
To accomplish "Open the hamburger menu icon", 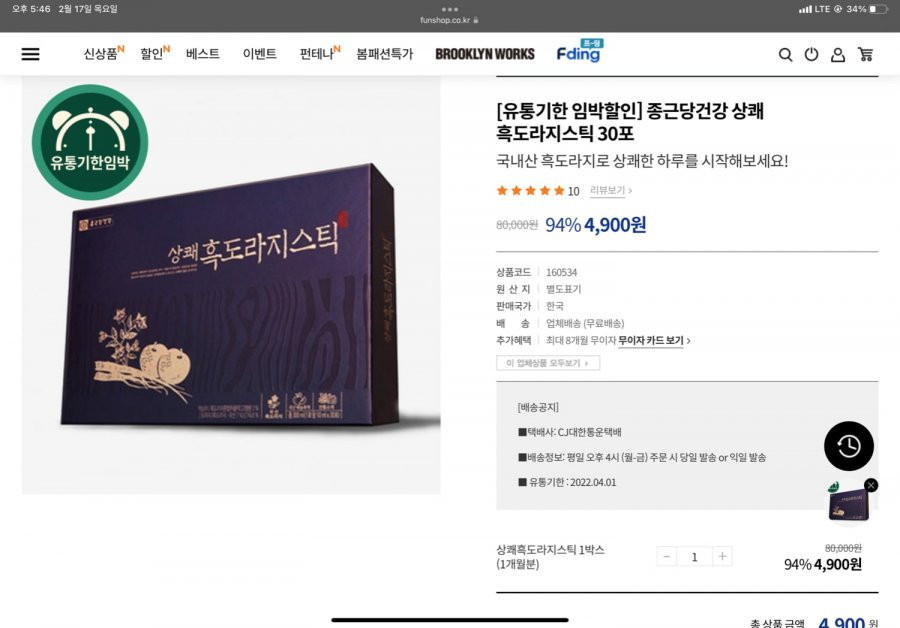I will pos(30,54).
